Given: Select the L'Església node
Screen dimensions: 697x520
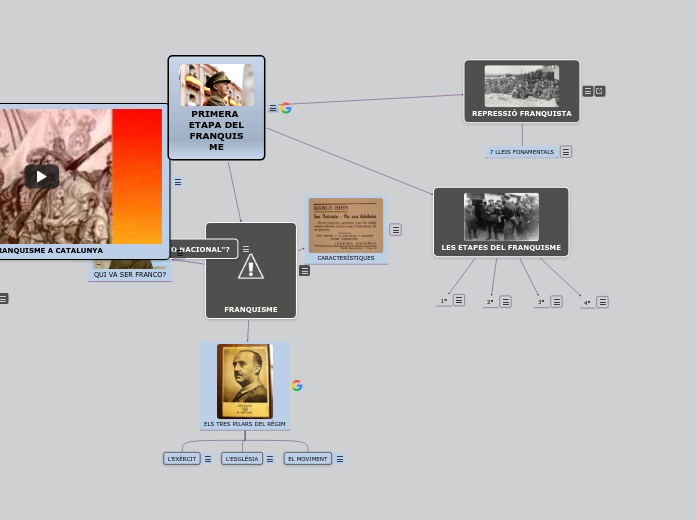Looking at the screenshot, I should tap(242, 459).
